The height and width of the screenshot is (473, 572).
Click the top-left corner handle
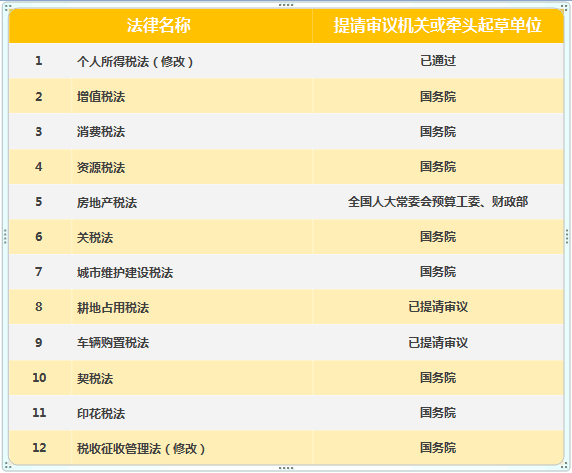pyautogui.click(x=7, y=7)
